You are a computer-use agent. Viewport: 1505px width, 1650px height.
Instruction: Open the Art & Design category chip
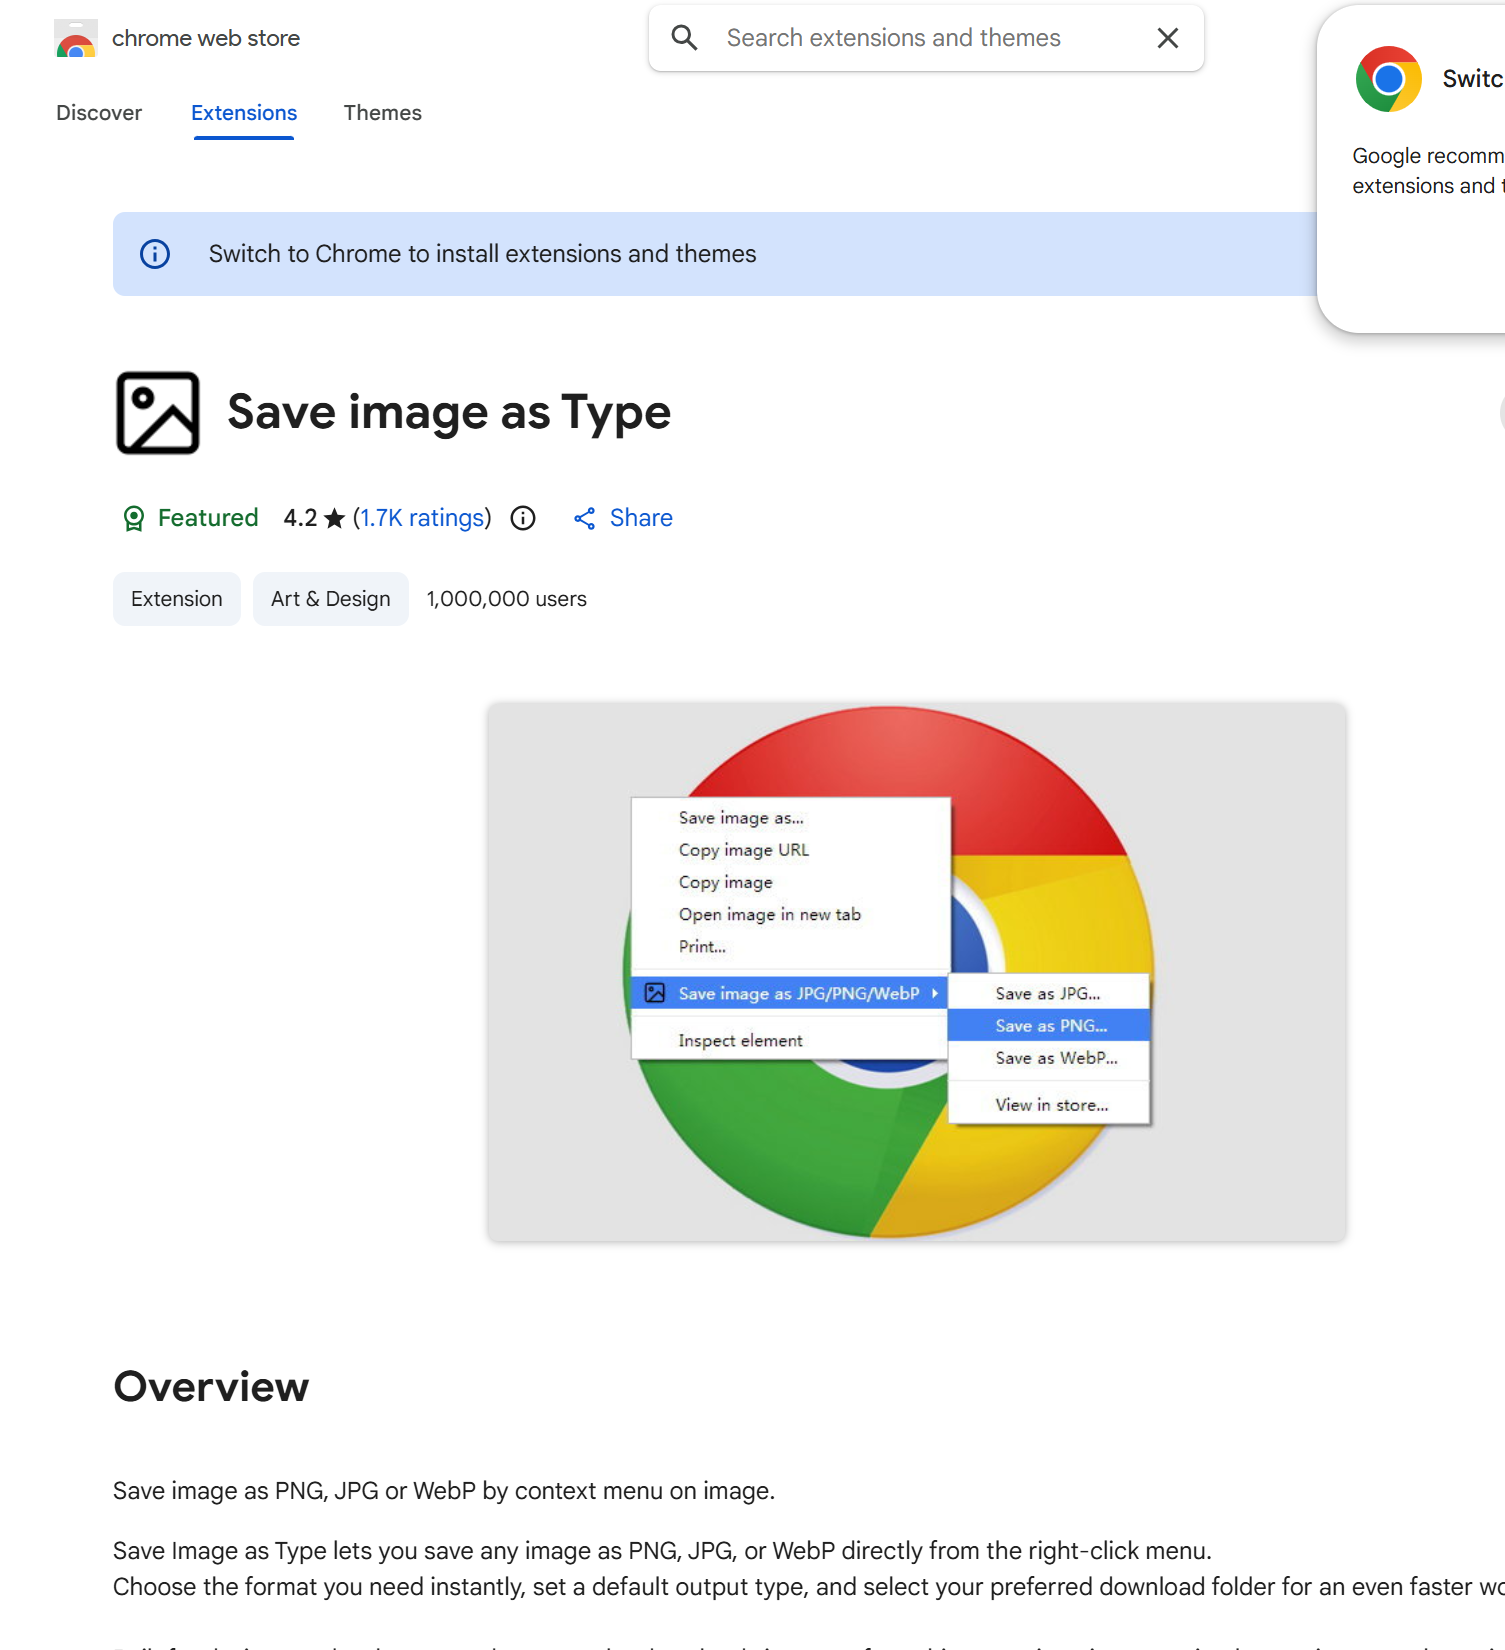[x=330, y=599]
